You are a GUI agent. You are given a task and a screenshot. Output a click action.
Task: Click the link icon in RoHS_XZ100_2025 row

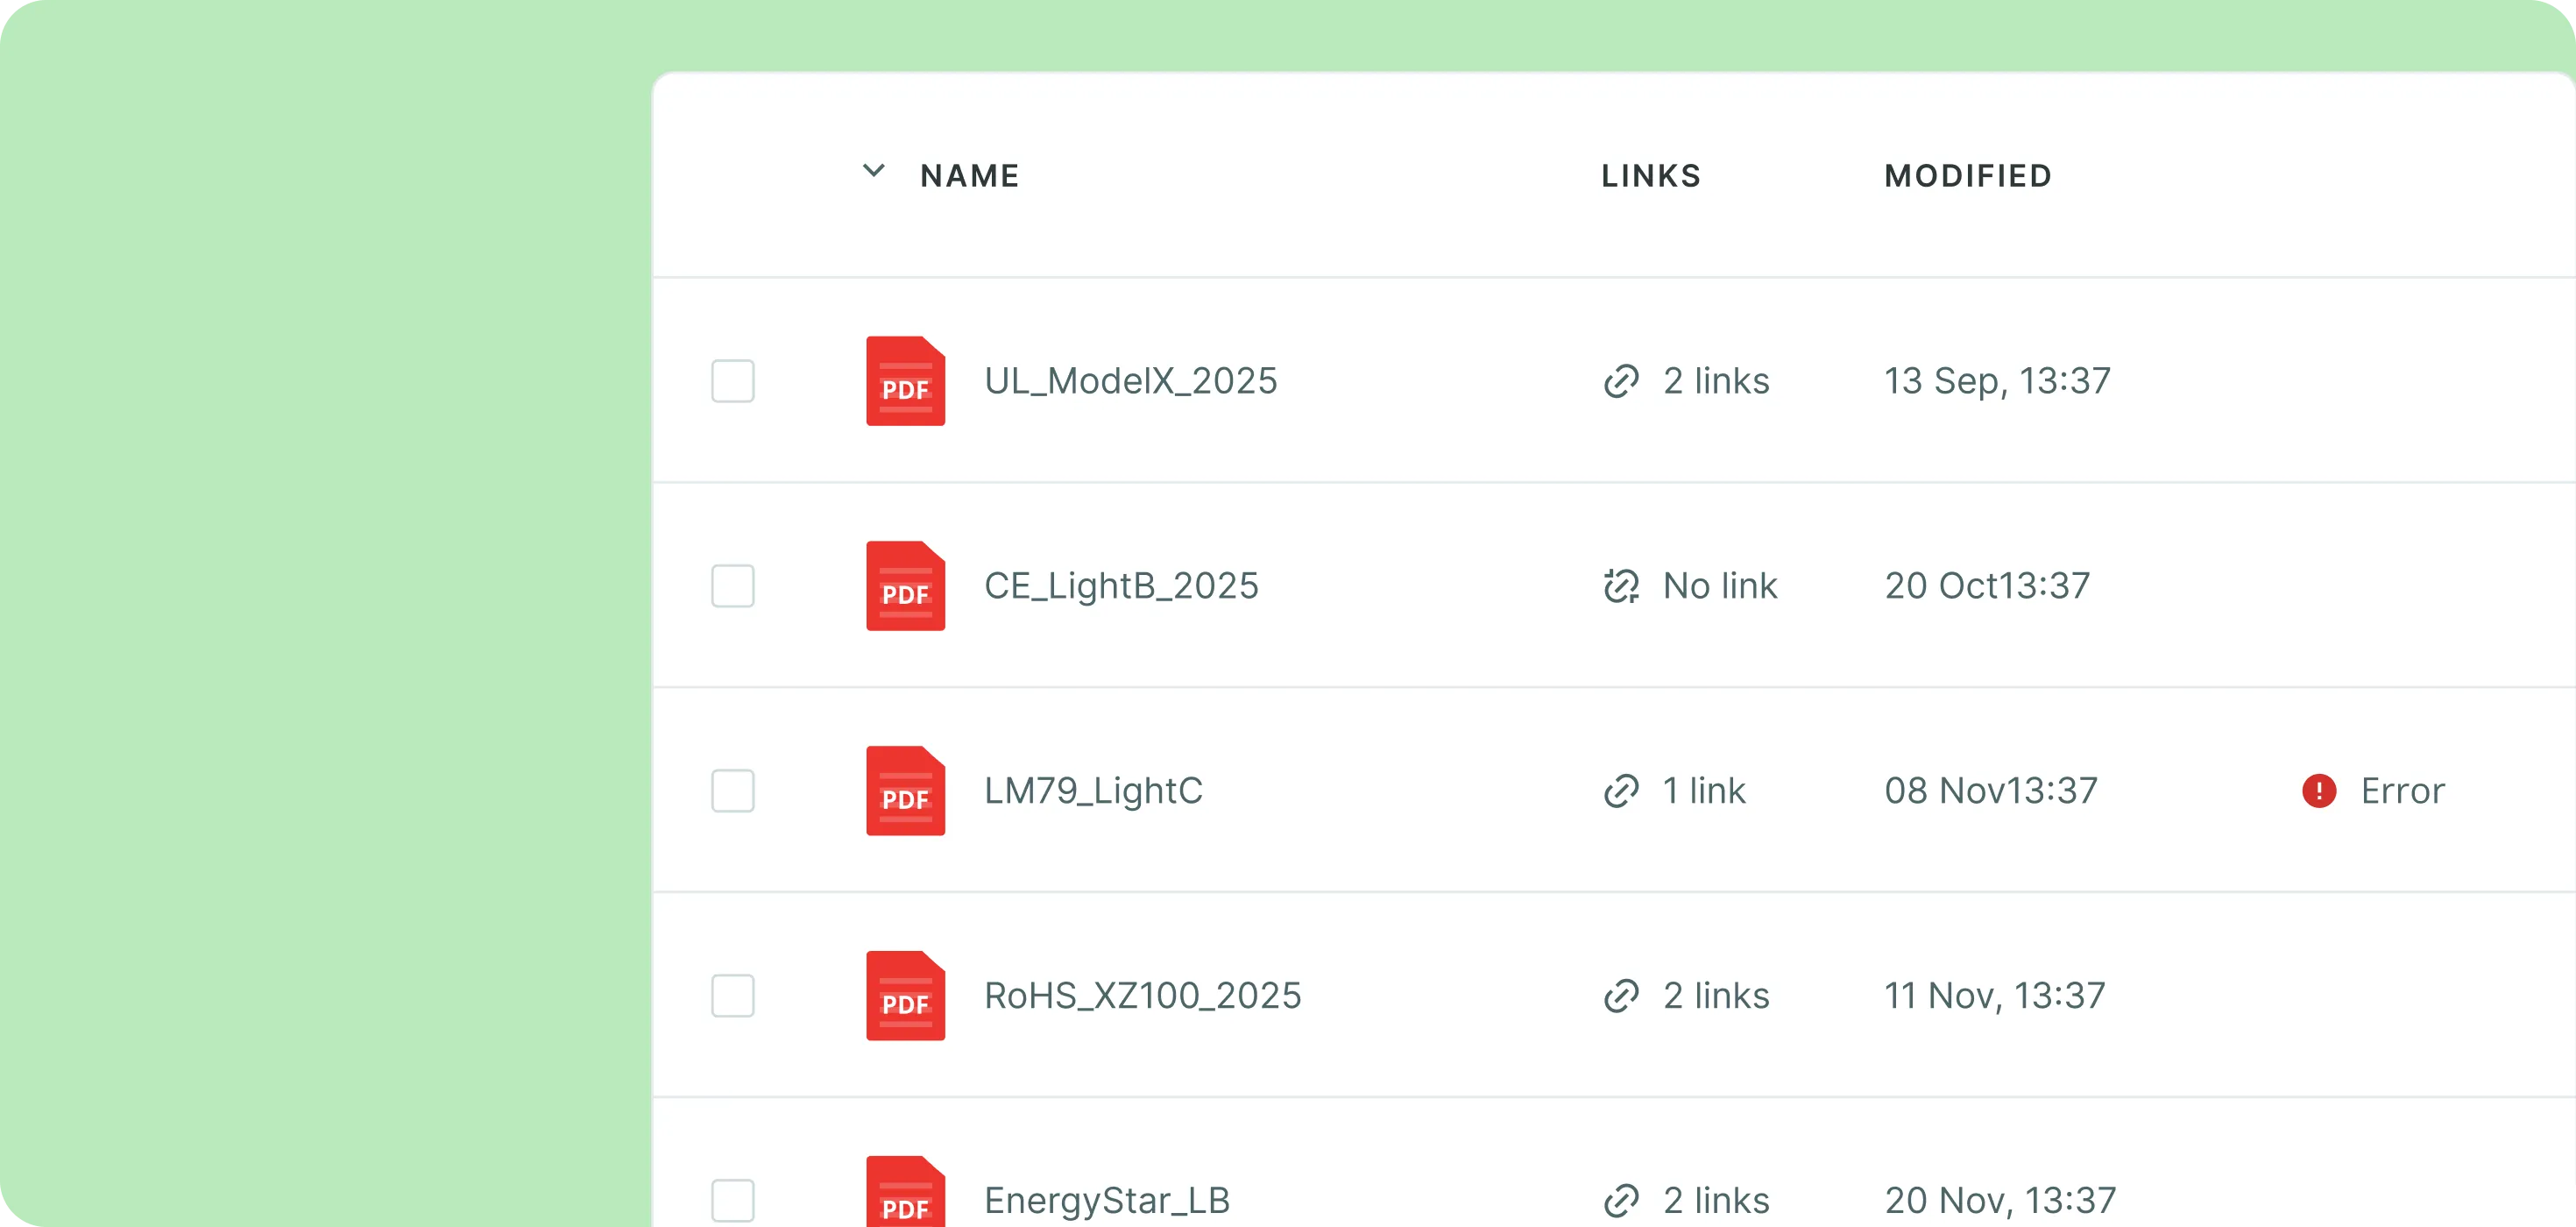pos(1621,996)
